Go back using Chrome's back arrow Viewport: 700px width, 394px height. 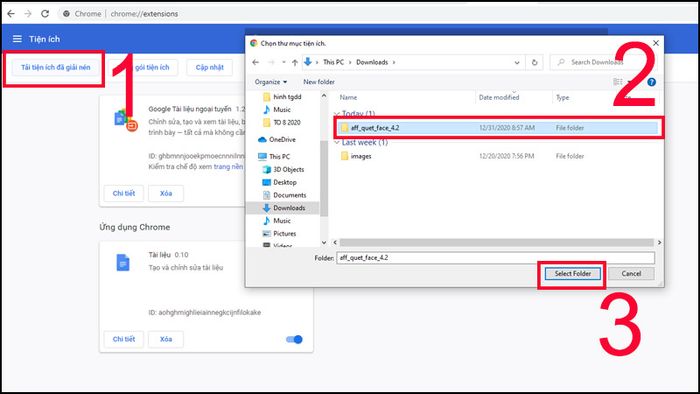11,14
